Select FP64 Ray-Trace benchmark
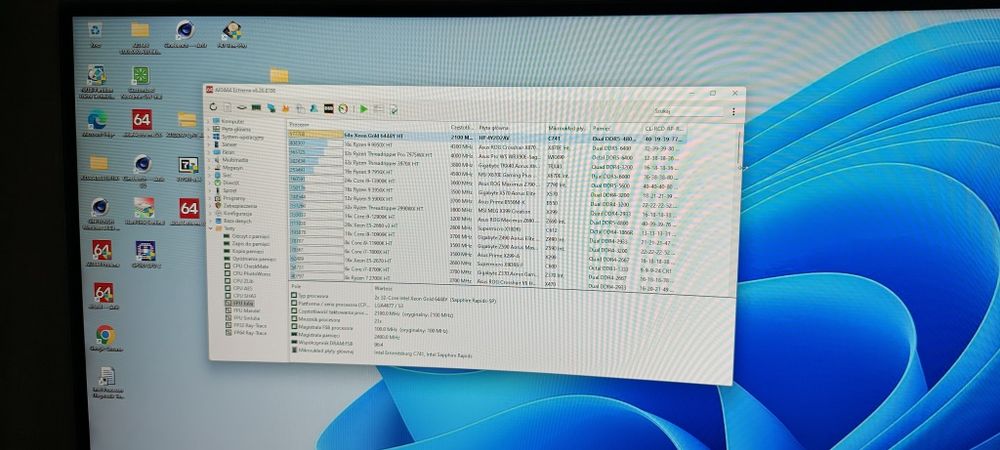The height and width of the screenshot is (450, 1000). [244, 333]
